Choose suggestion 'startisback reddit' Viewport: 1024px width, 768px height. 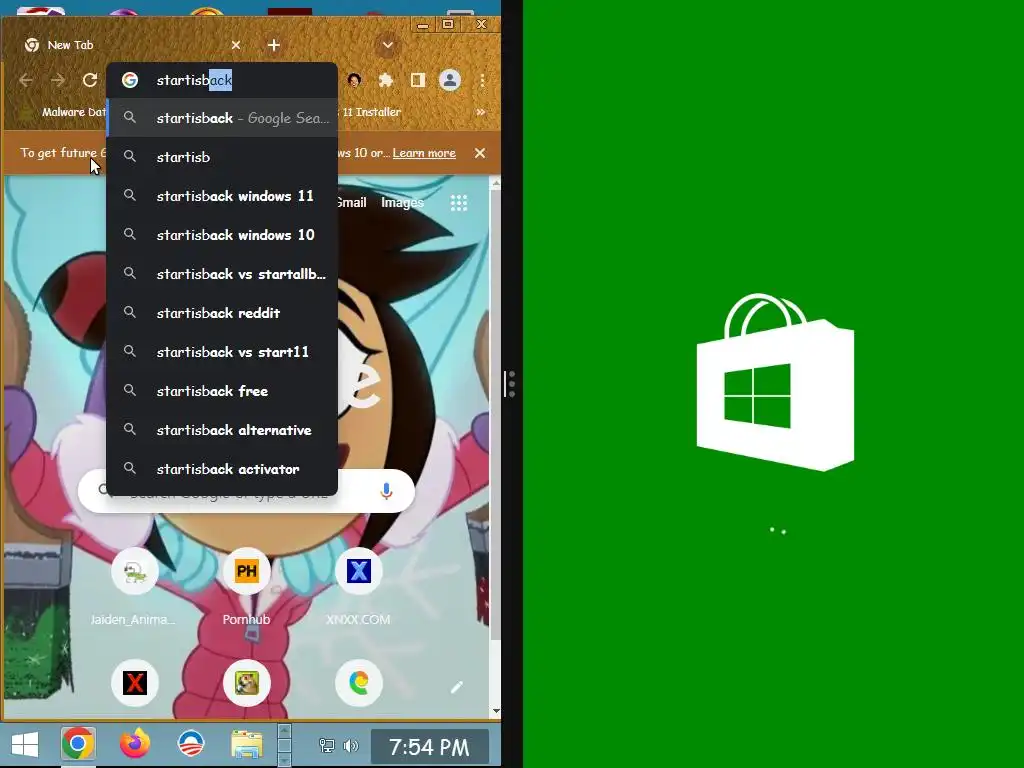point(222,313)
